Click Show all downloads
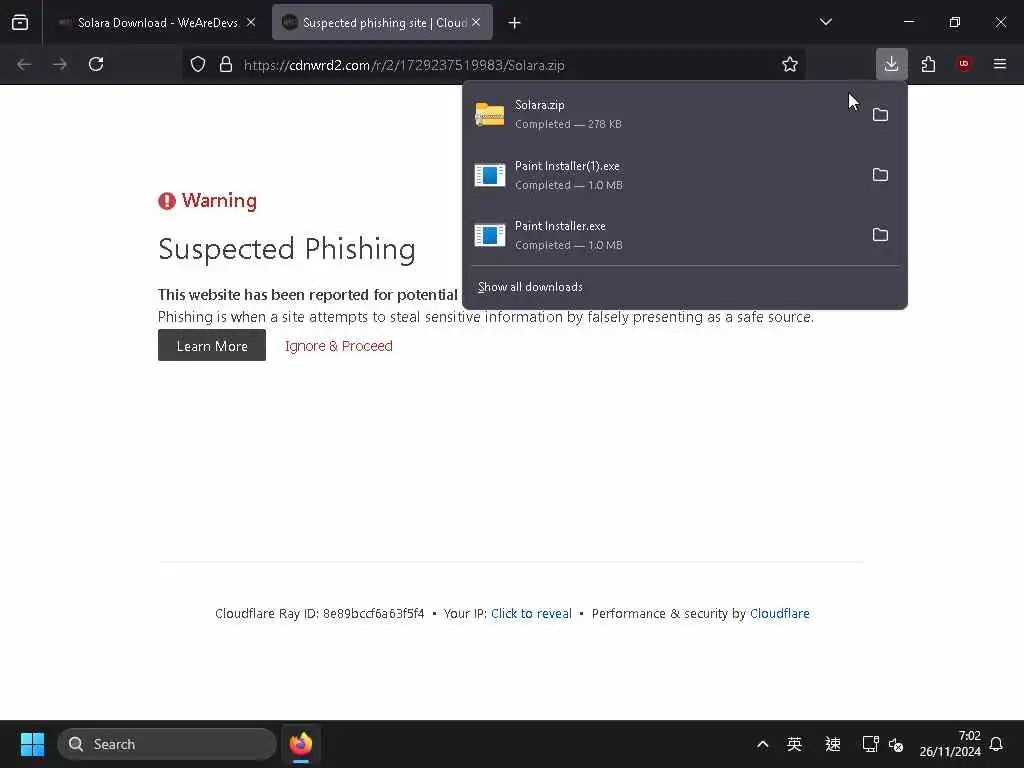This screenshot has width=1024, height=768. coord(530,287)
